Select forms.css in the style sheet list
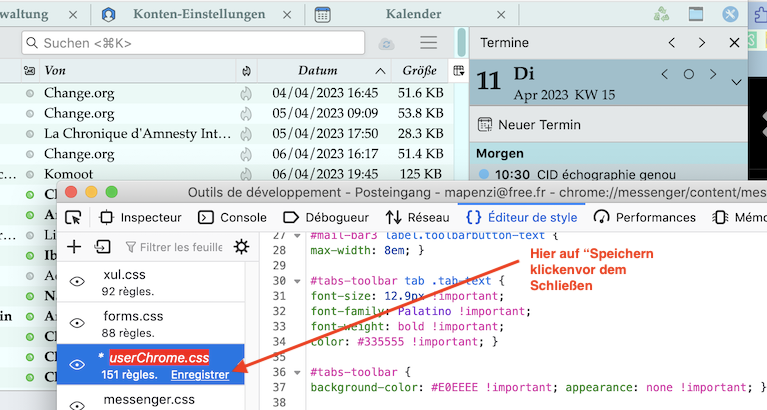The width and height of the screenshot is (767, 410). coord(151,323)
